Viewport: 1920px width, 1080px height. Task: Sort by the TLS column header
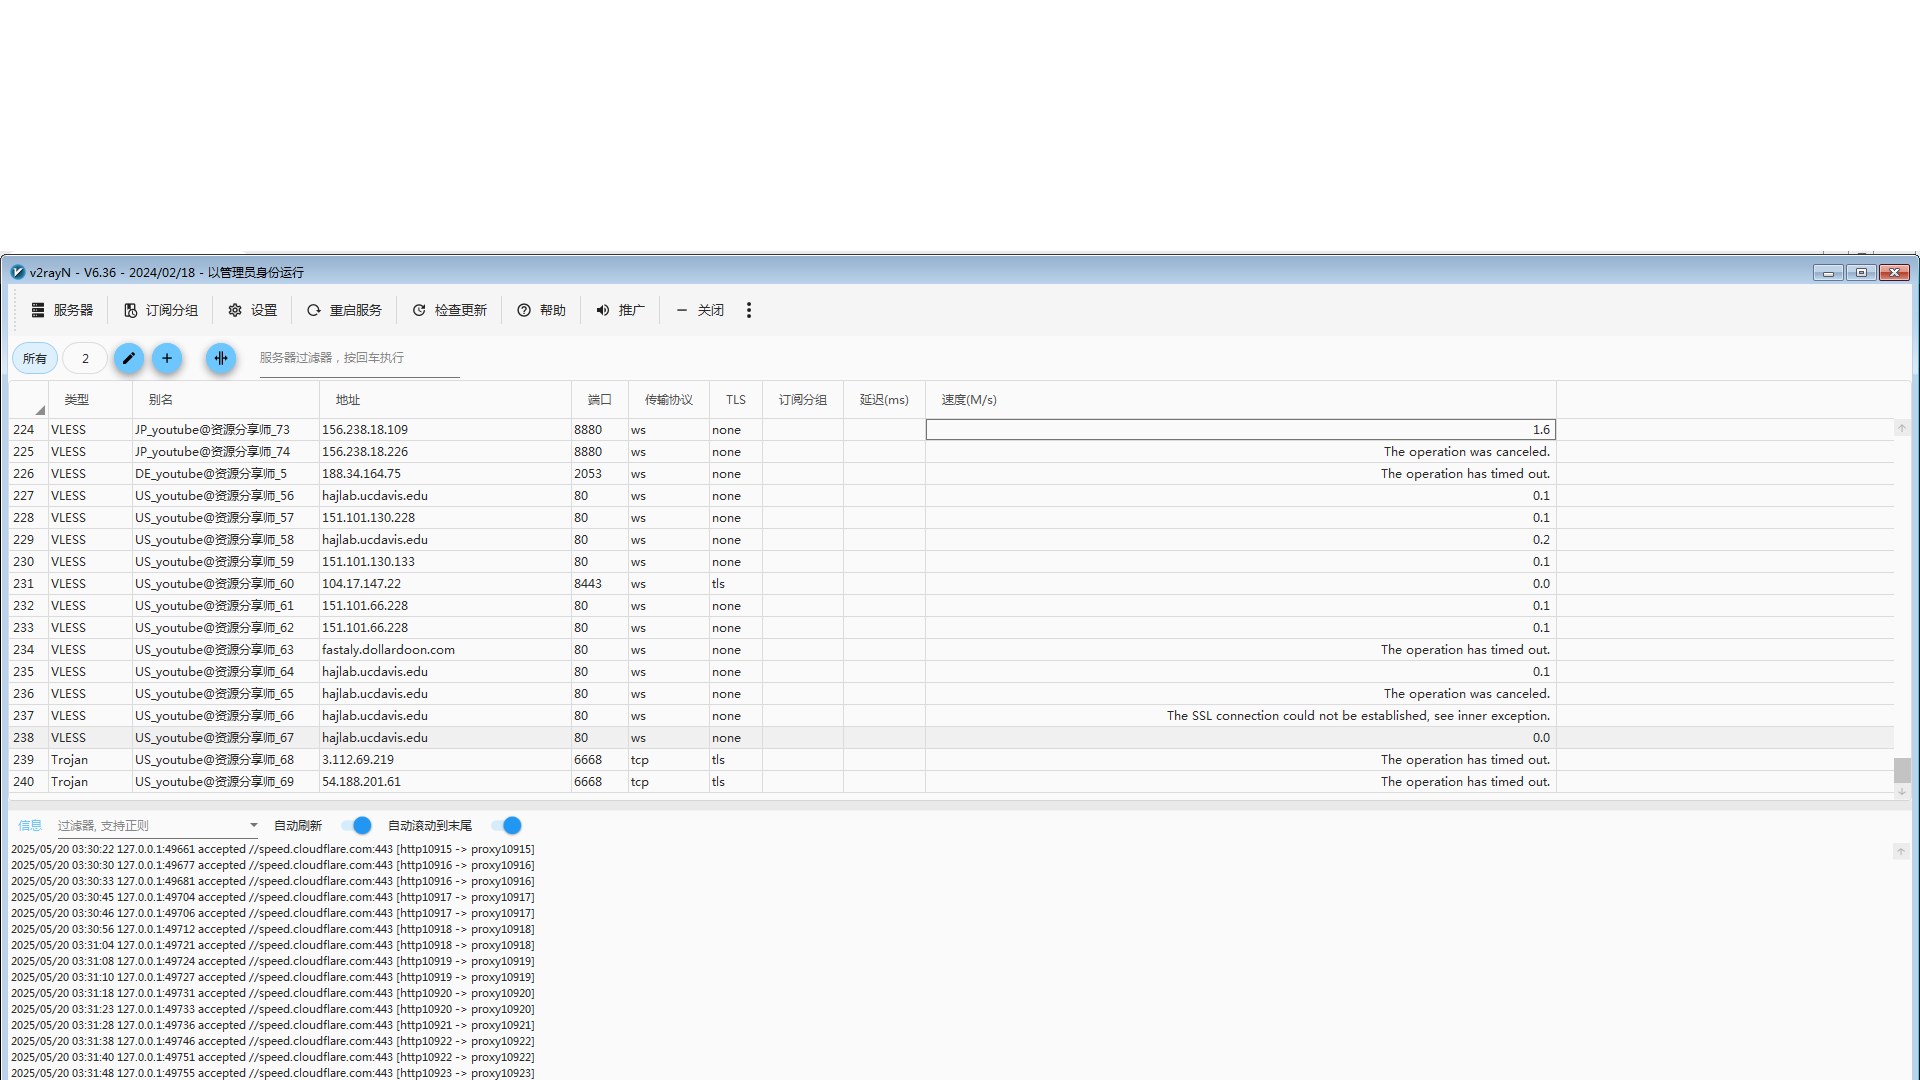[736, 400]
